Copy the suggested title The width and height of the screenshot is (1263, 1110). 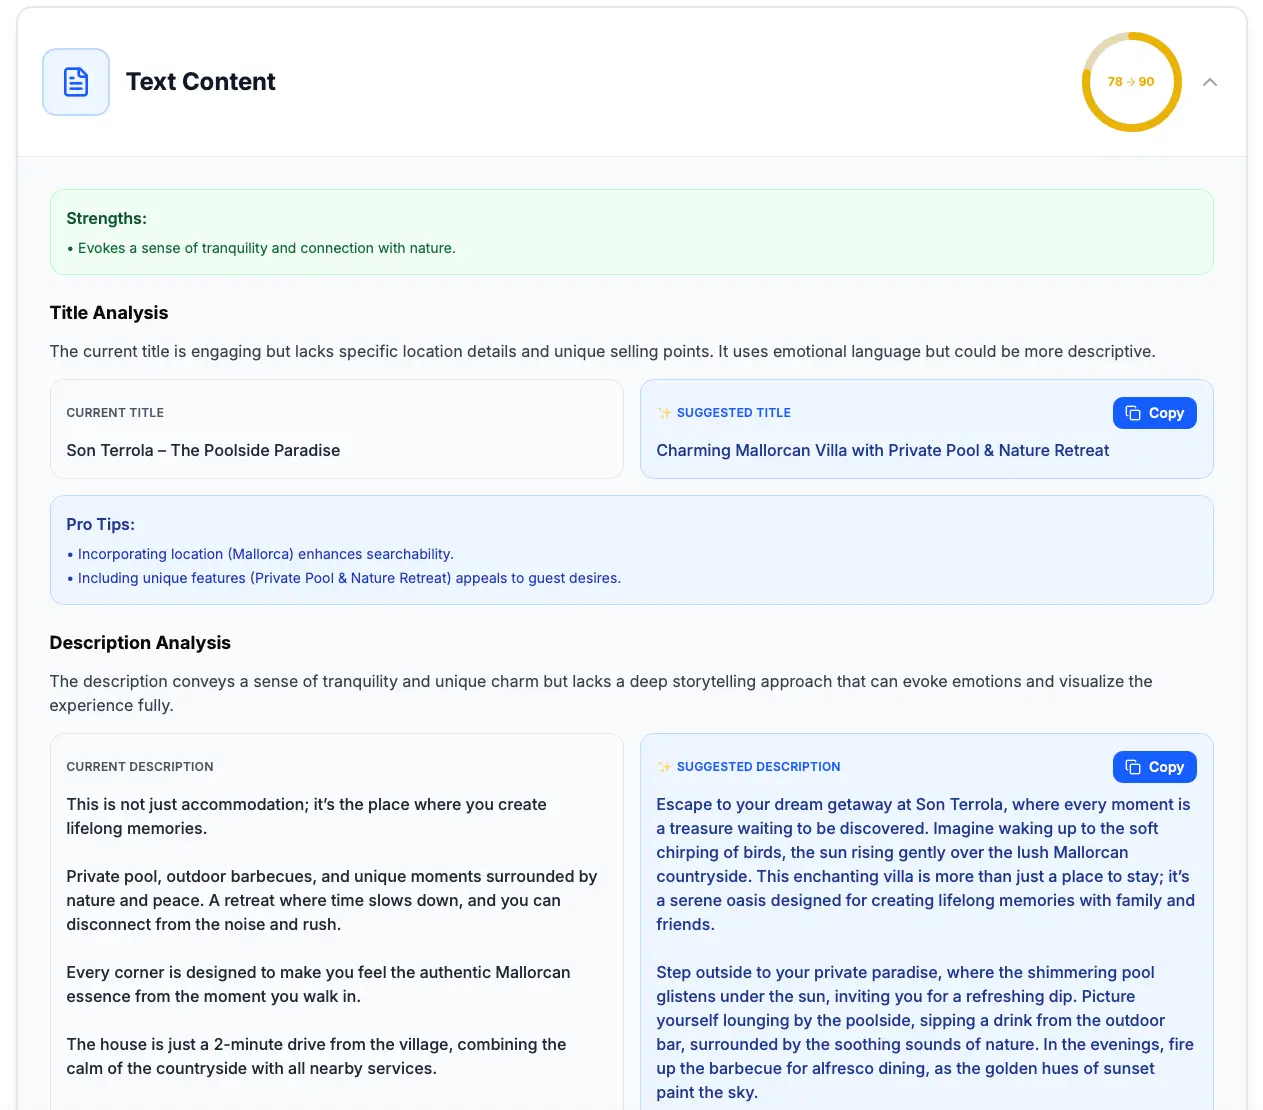1155,412
